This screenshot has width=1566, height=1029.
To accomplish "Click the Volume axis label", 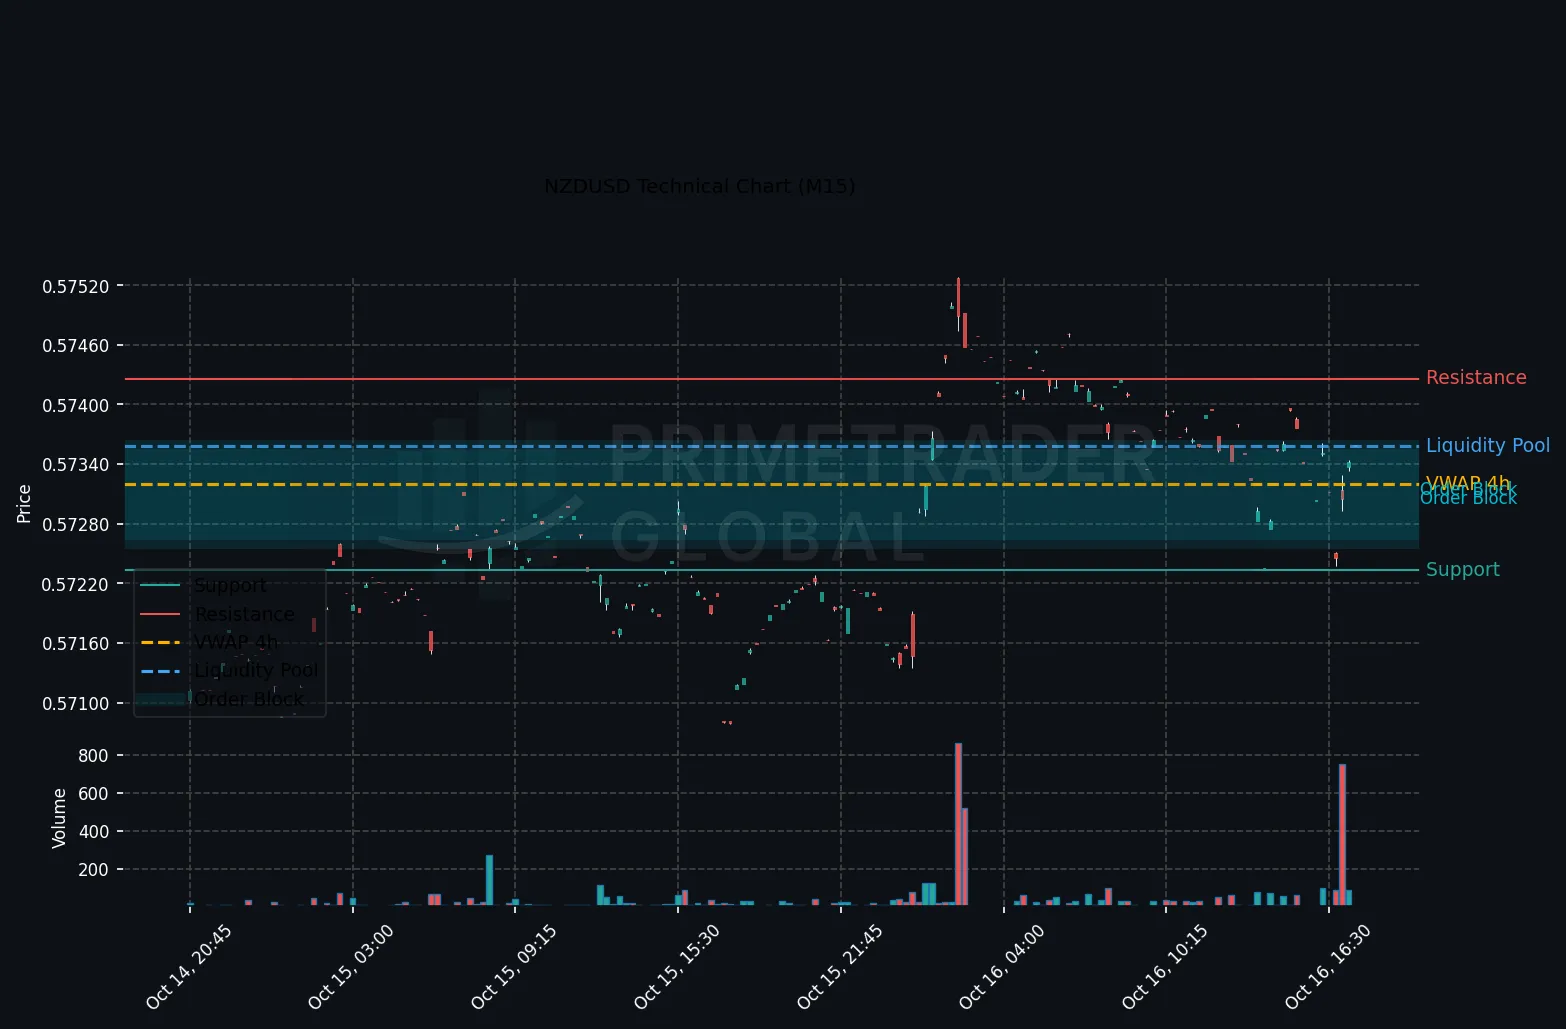I will 59,818.
